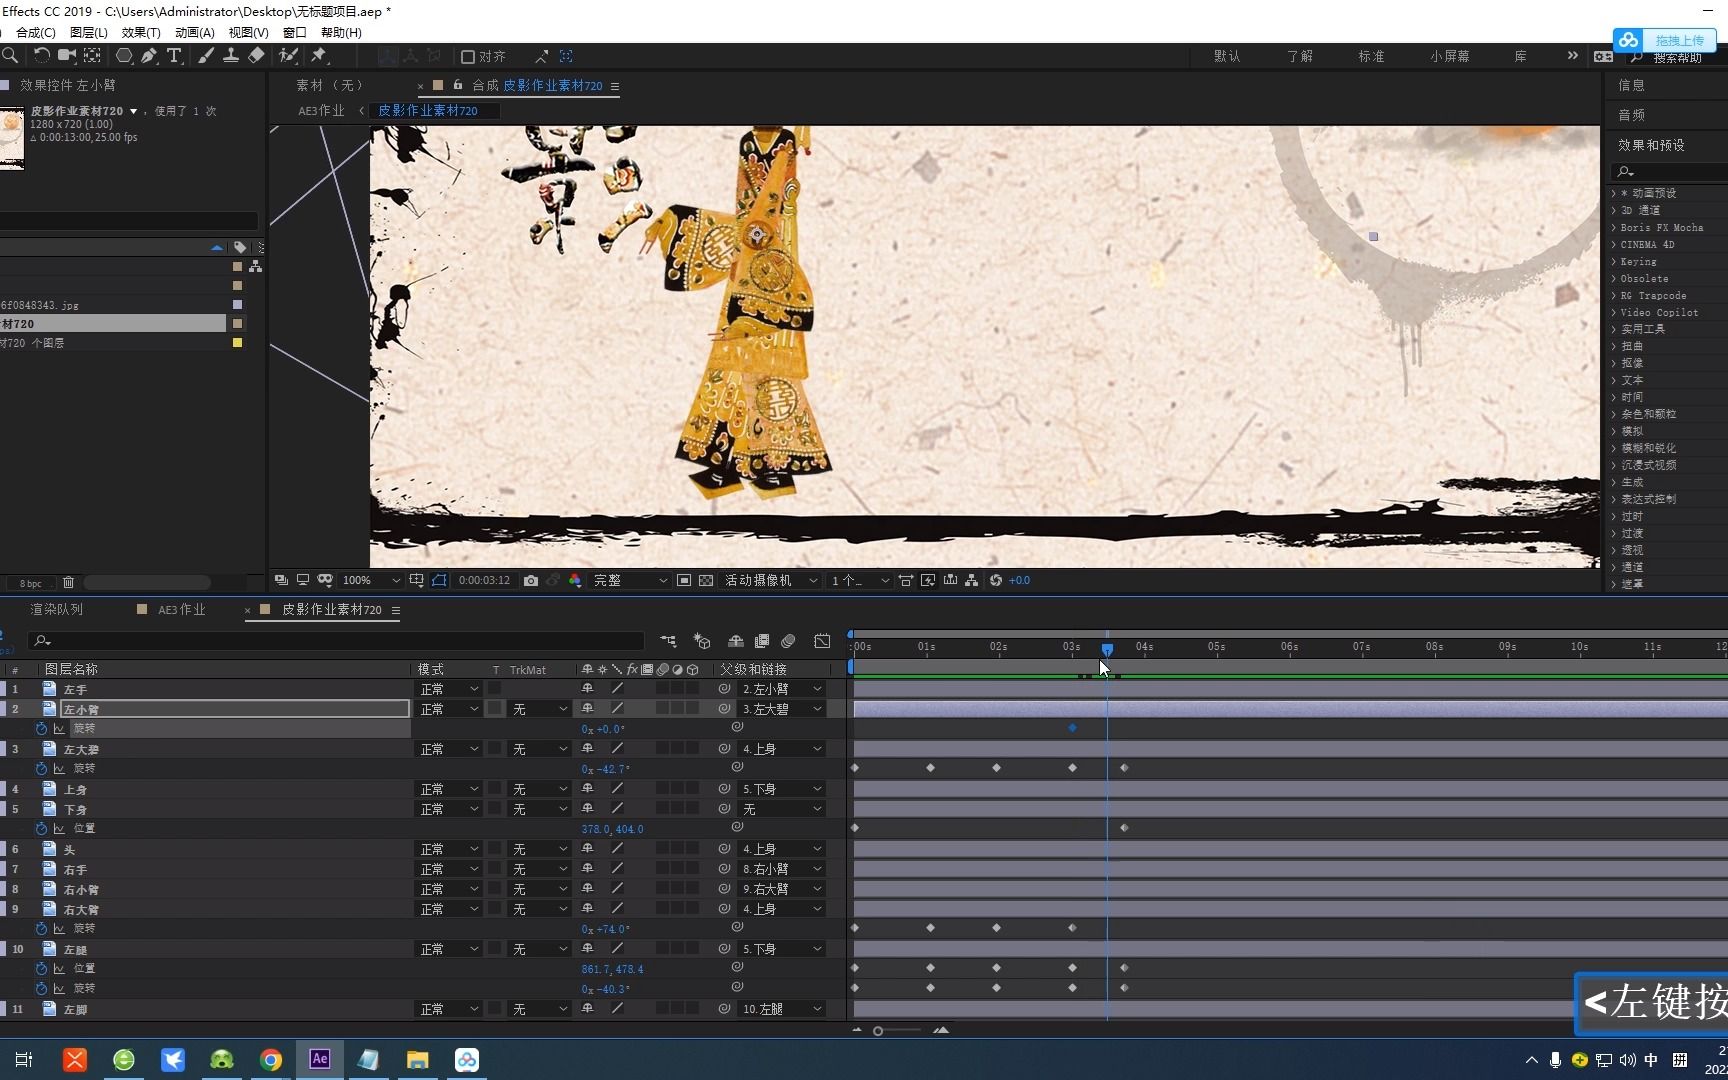Viewport: 1728px width, 1080px height.
Task: Select the Roto Brush tool
Action: coord(288,56)
